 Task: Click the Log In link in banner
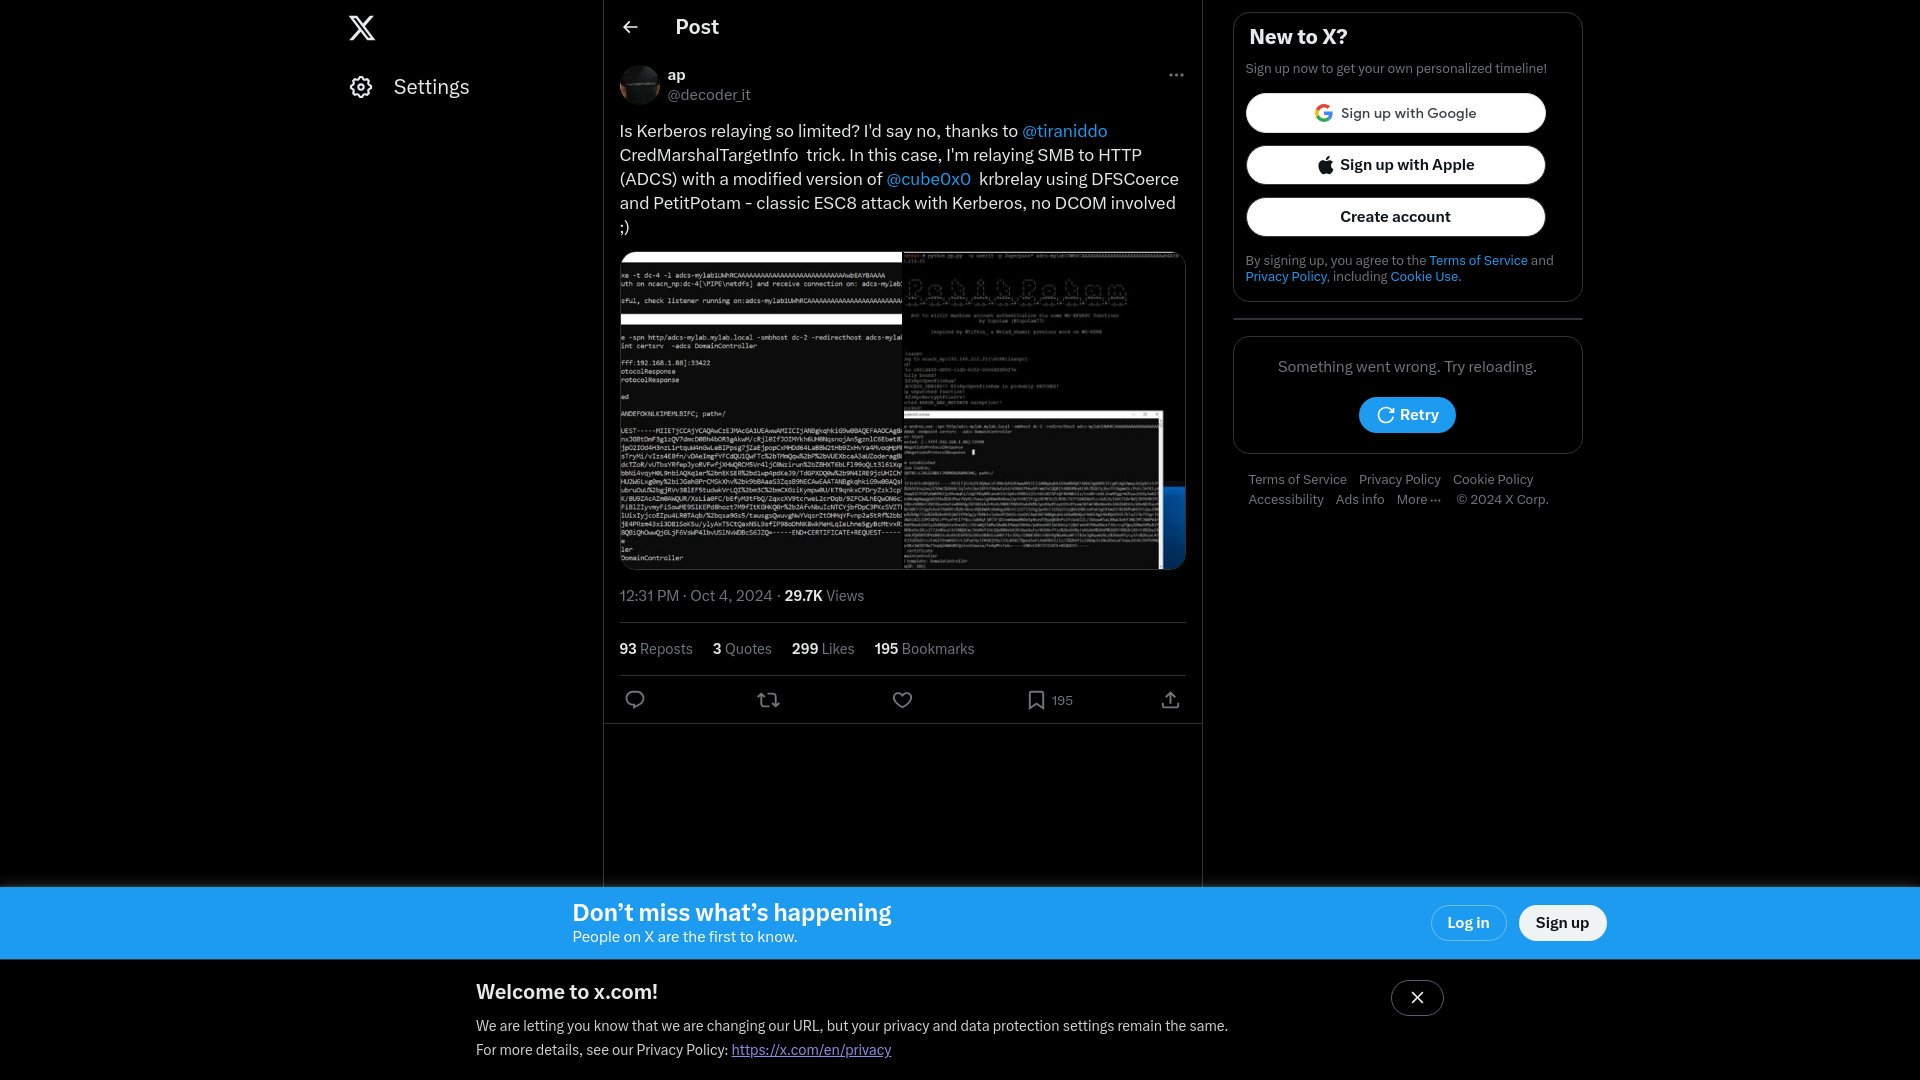[1468, 923]
